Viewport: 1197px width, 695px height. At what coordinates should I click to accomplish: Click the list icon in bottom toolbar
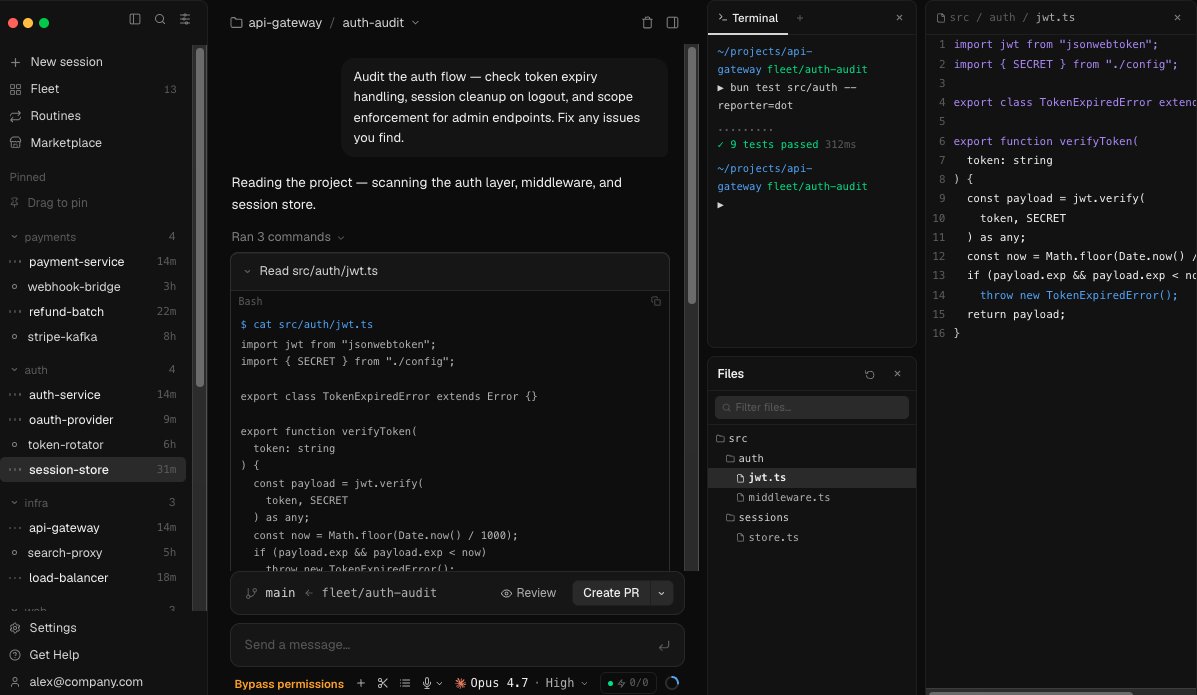tap(405, 684)
